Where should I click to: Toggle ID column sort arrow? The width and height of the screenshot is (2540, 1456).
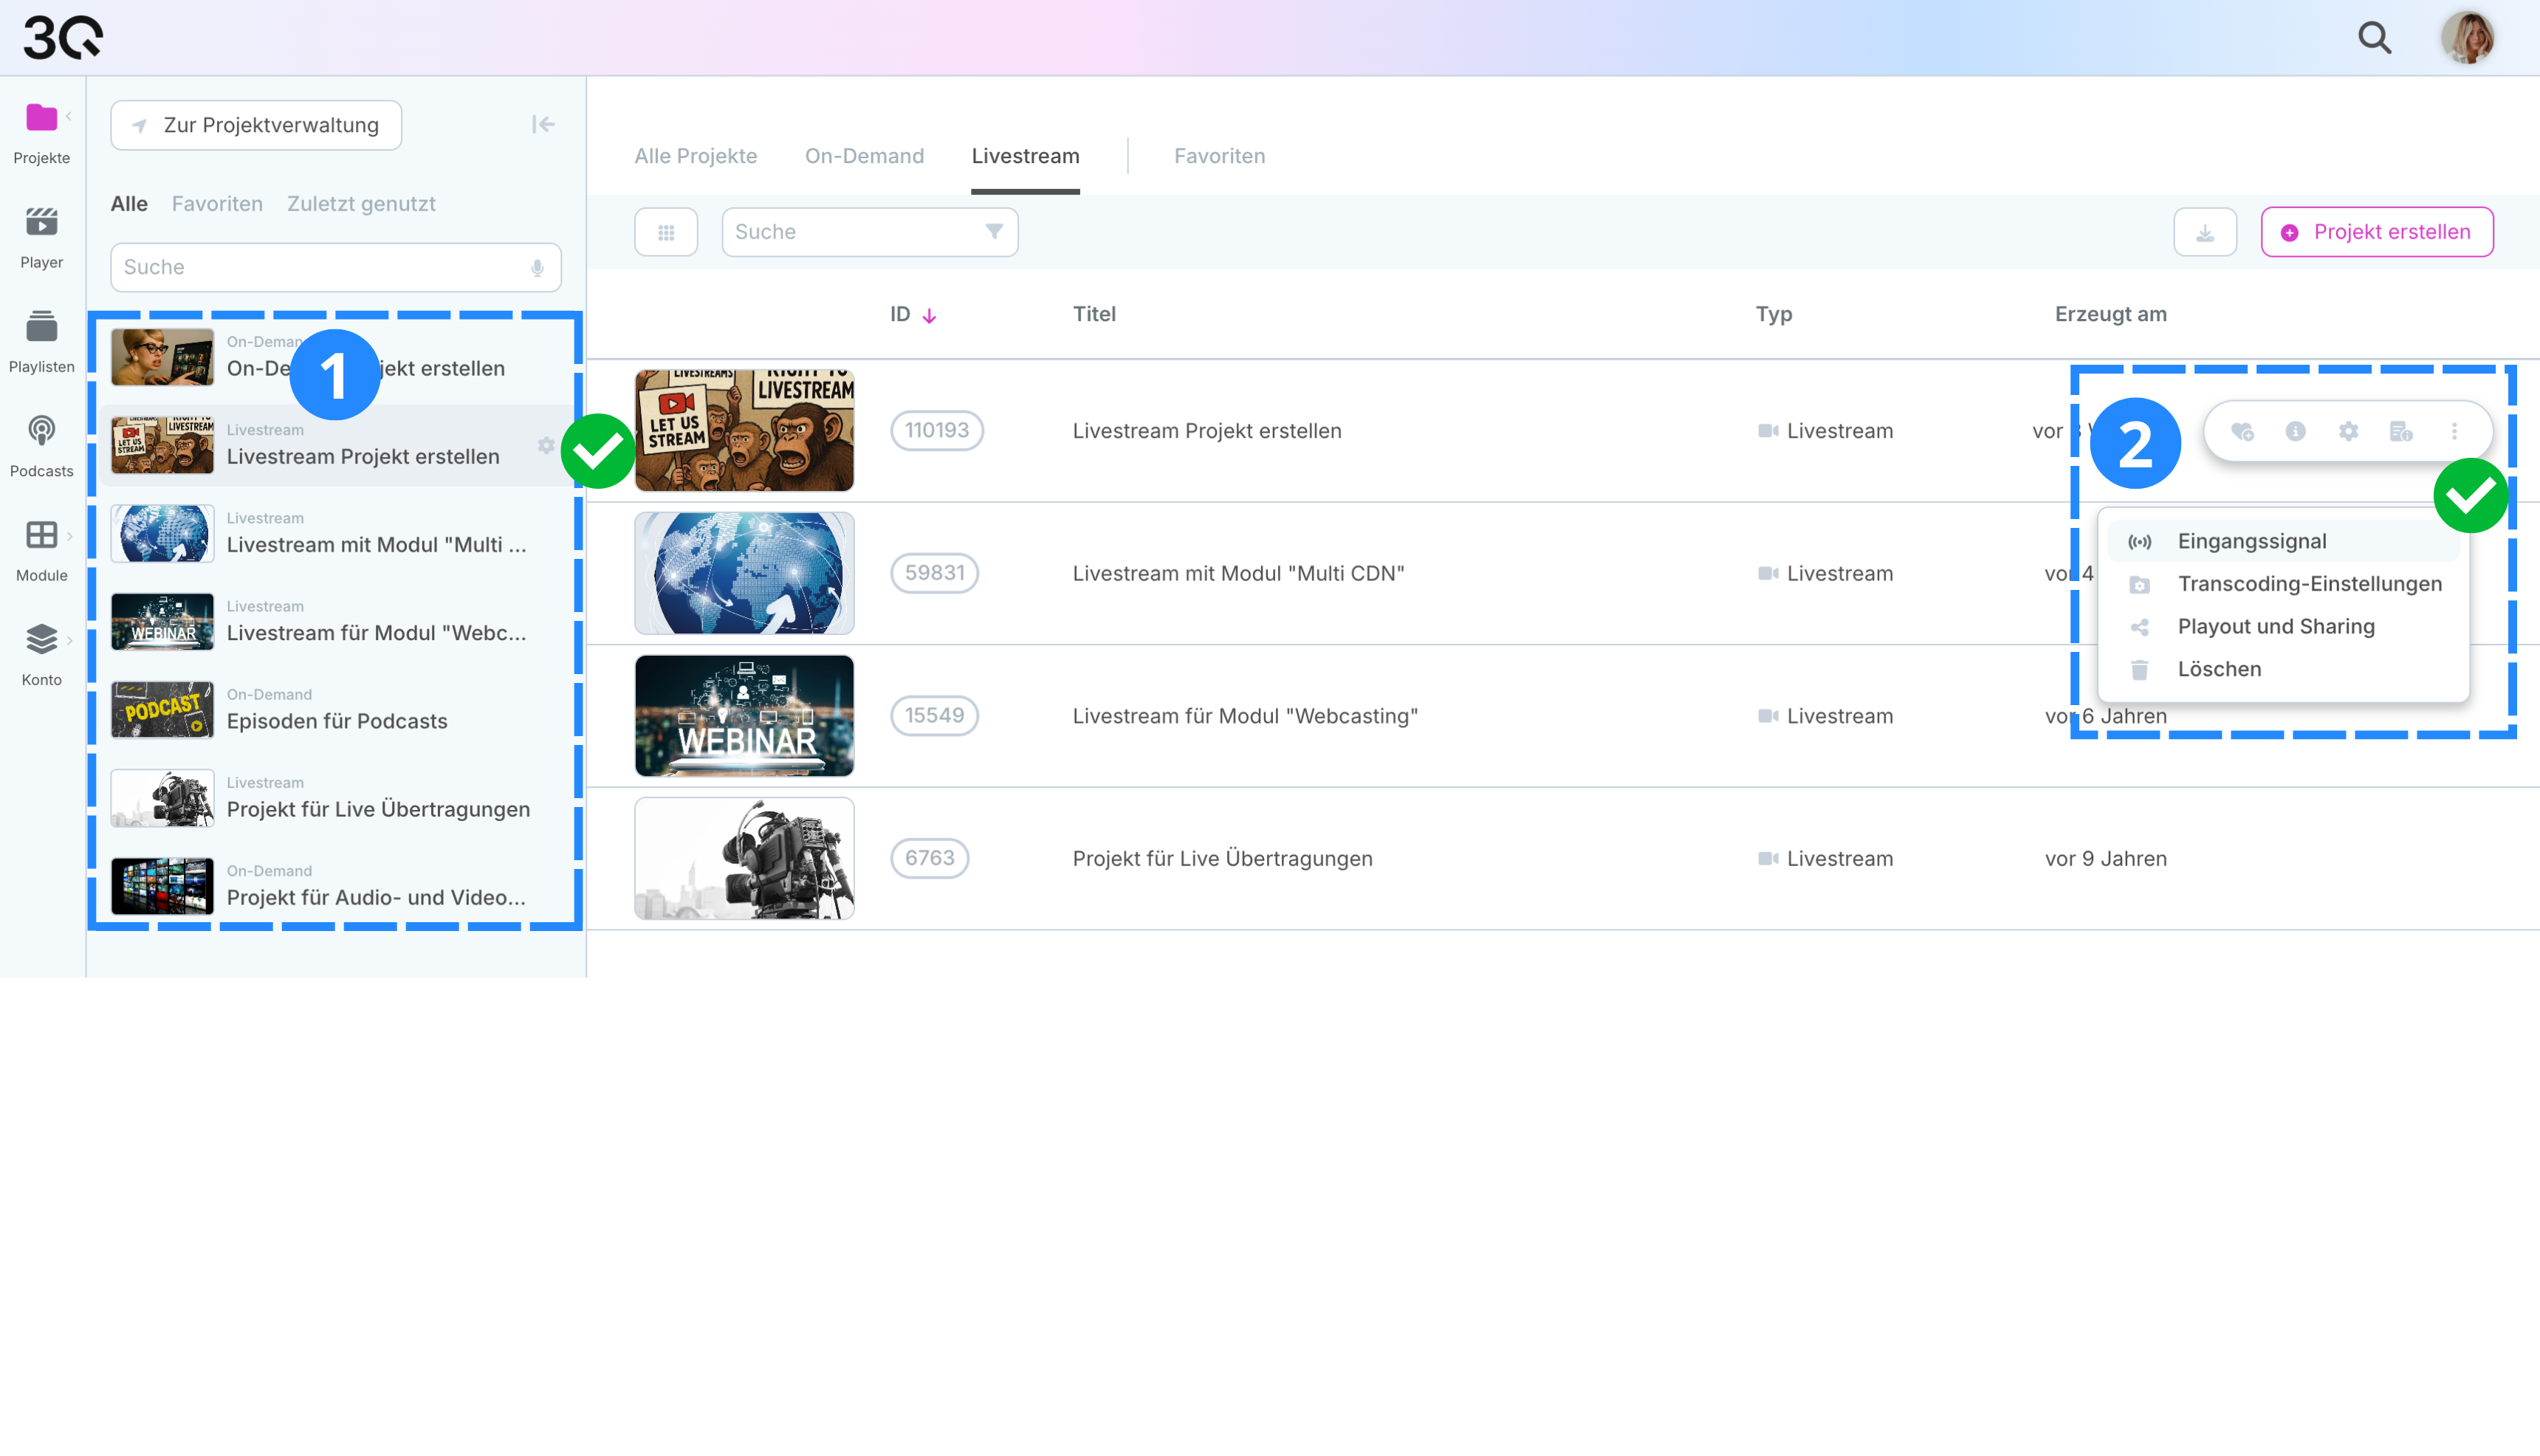click(929, 316)
